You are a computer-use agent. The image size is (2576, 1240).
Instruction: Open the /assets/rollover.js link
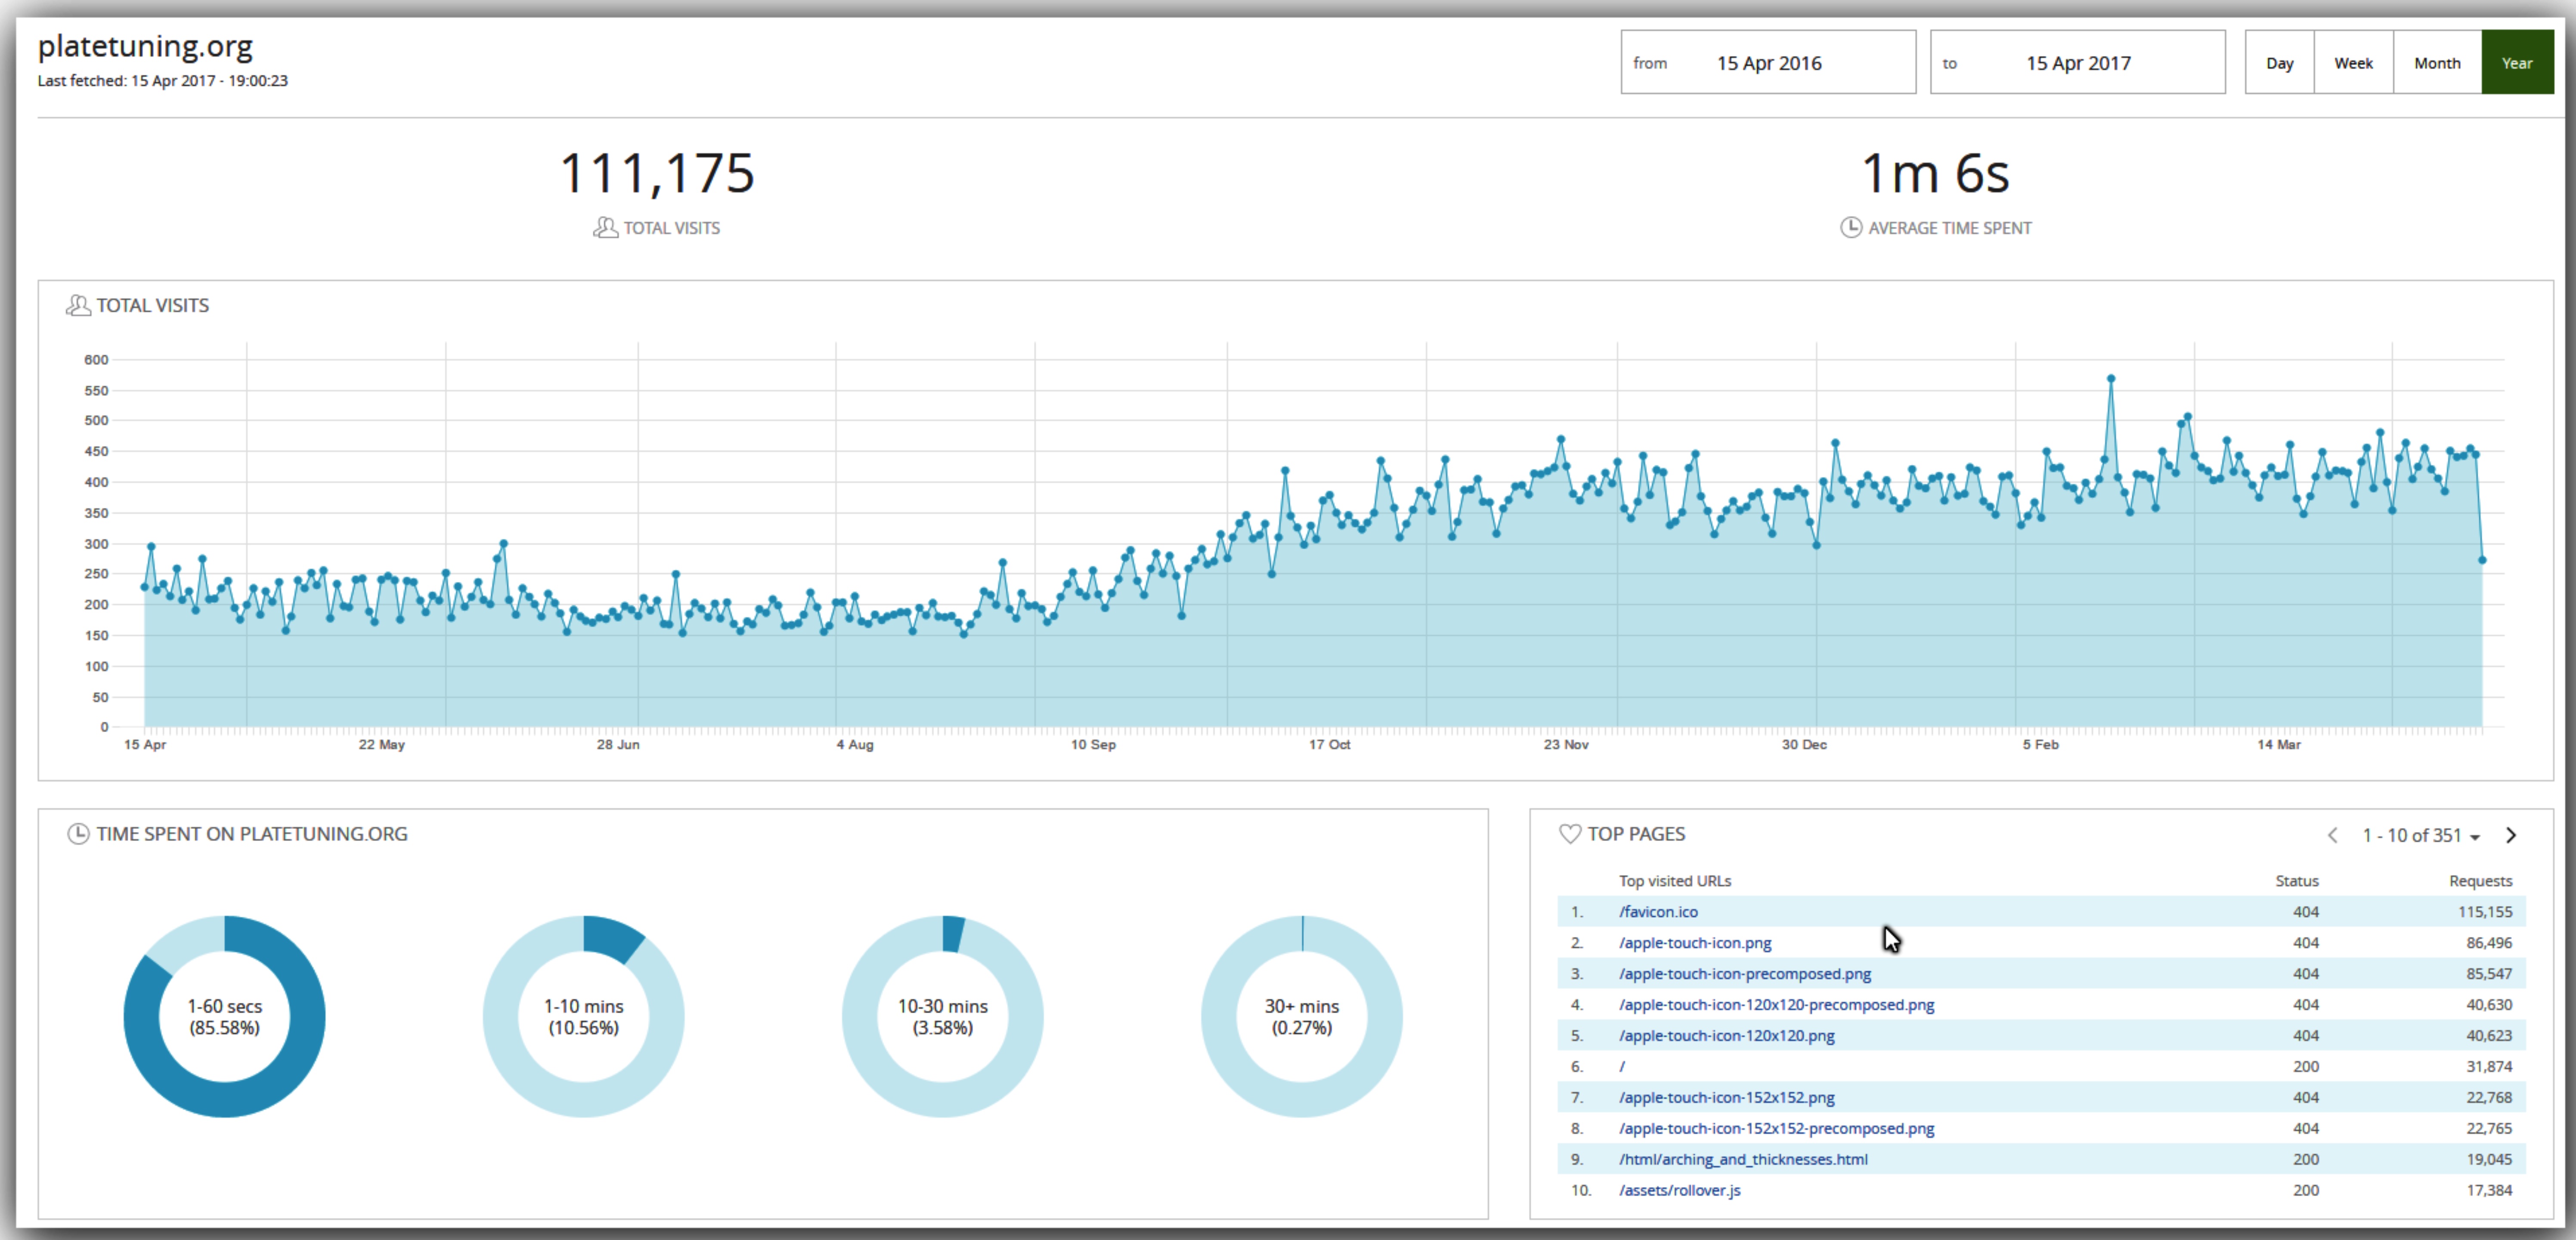coord(1680,1191)
